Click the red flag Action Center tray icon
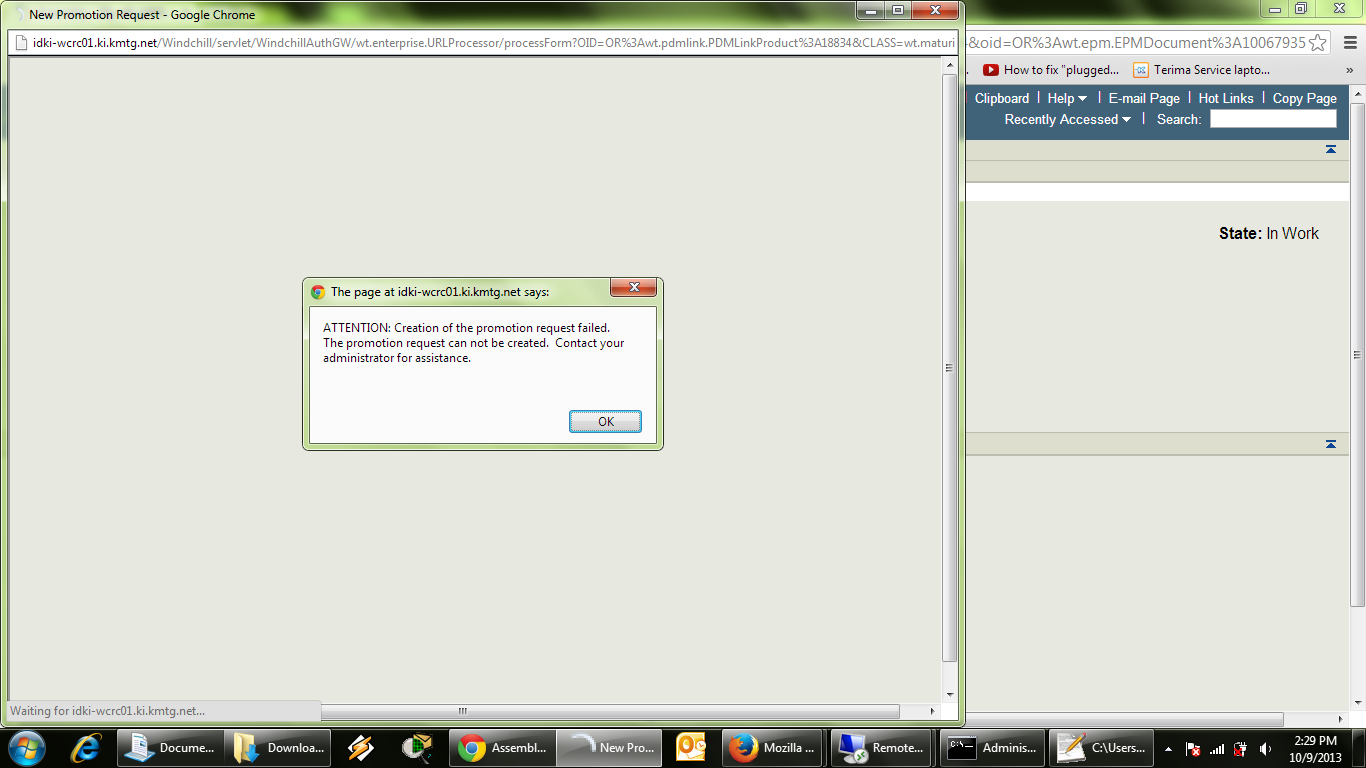 tap(1193, 748)
